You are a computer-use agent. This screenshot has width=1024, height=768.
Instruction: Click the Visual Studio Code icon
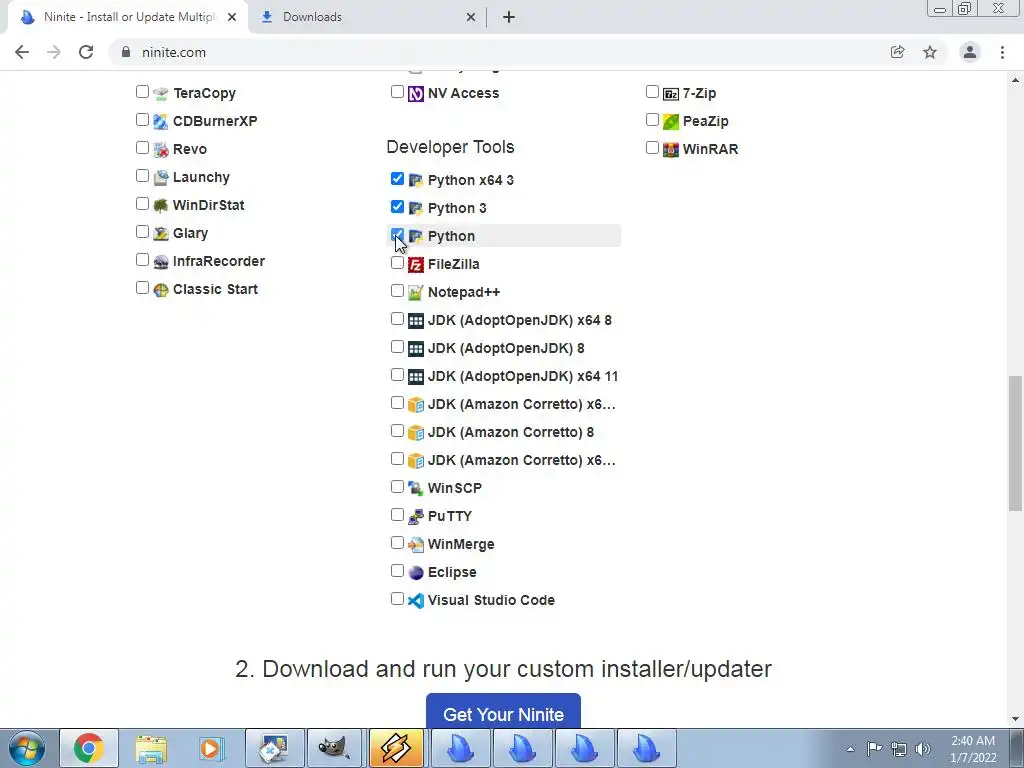pos(416,601)
